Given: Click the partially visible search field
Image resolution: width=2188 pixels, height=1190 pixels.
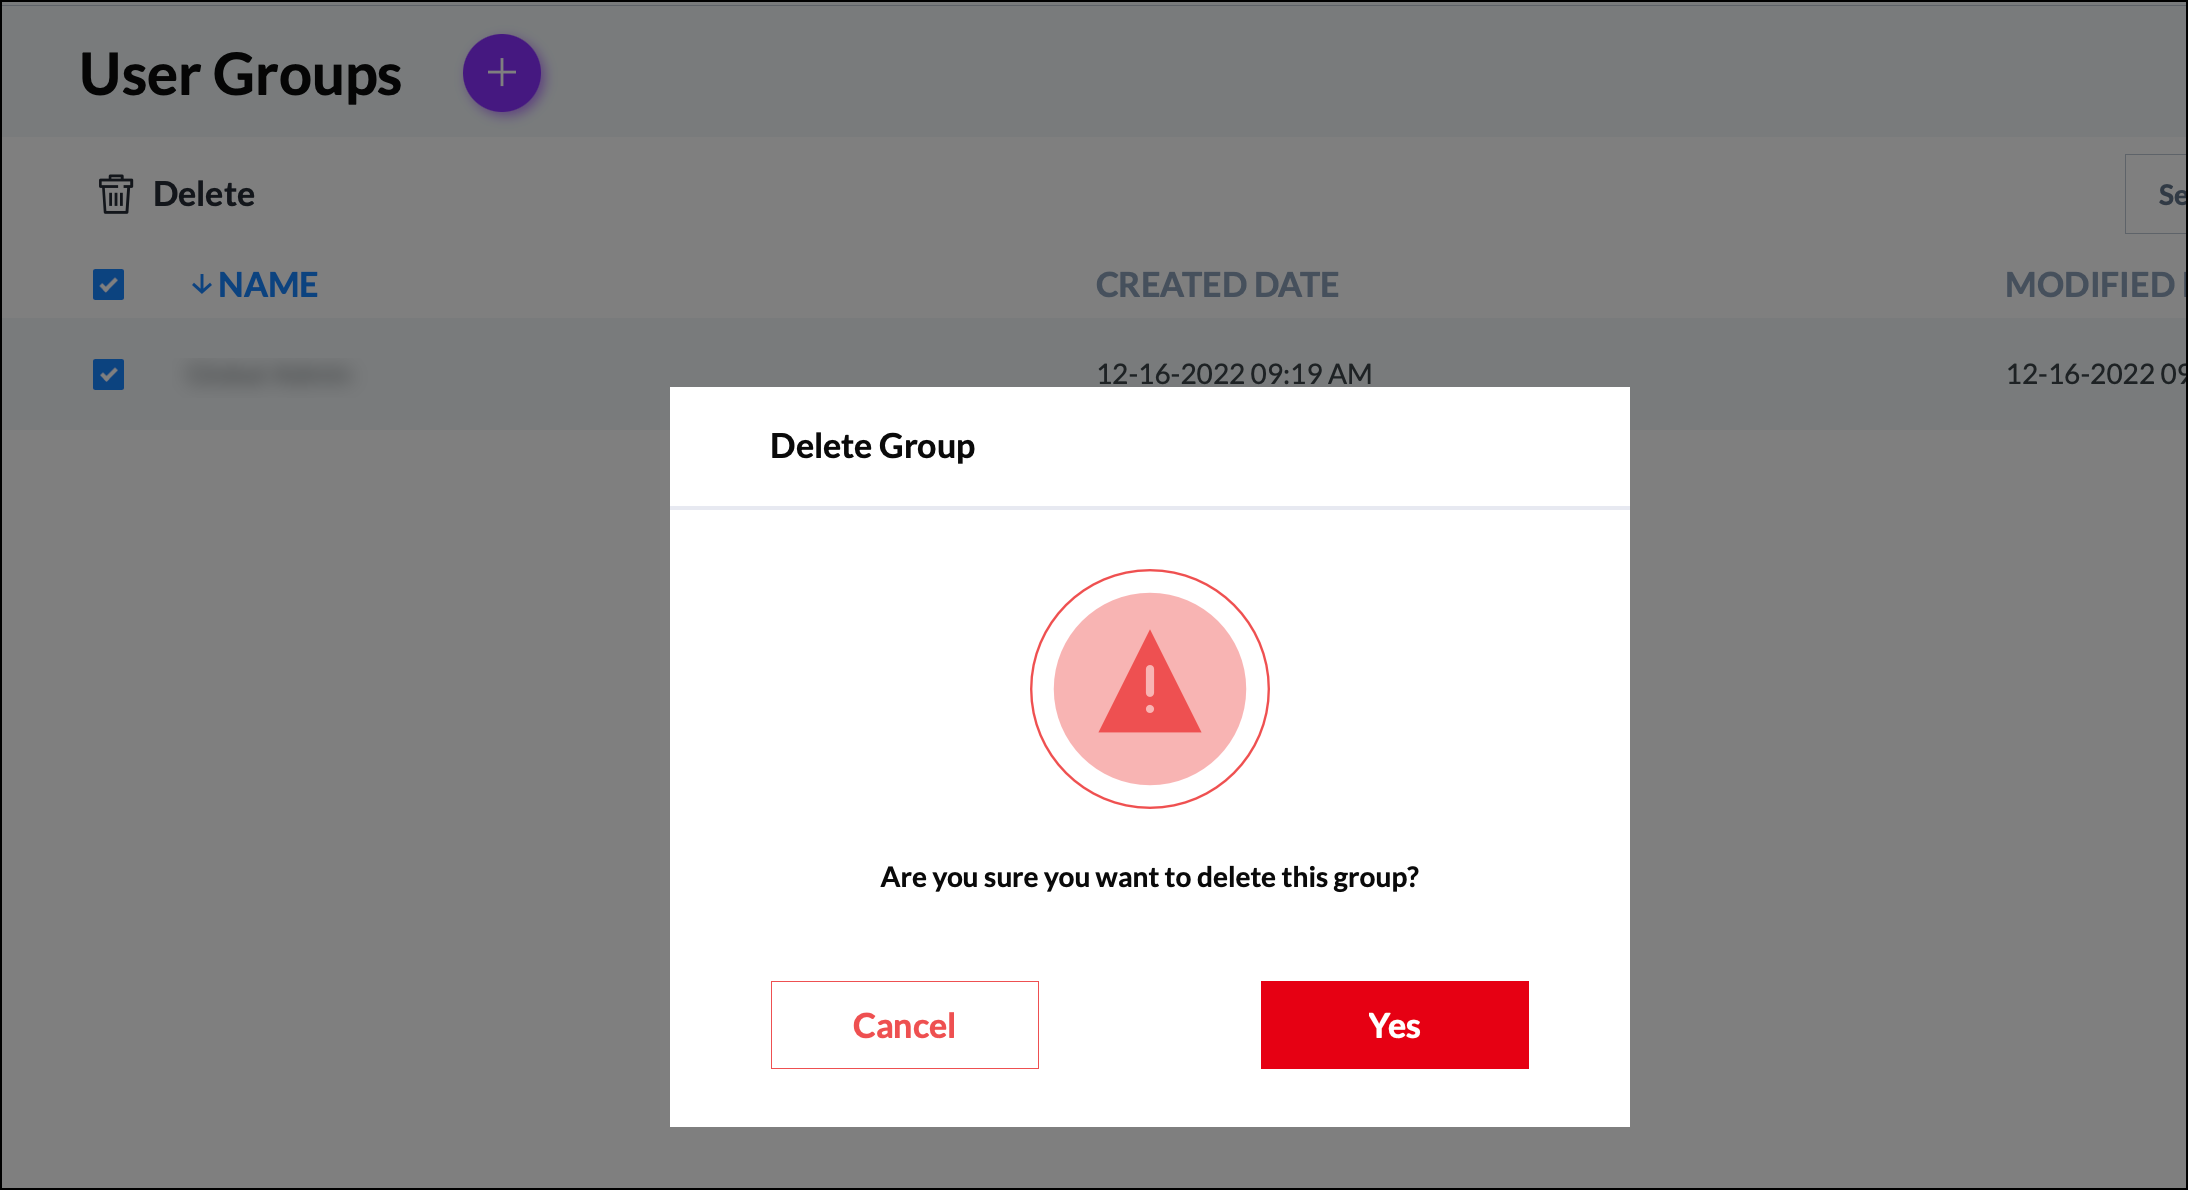Looking at the screenshot, I should [x=2156, y=194].
